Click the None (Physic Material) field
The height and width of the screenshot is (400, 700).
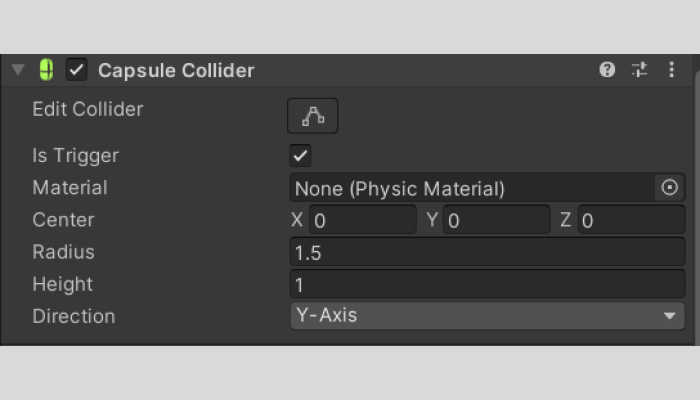(470, 188)
